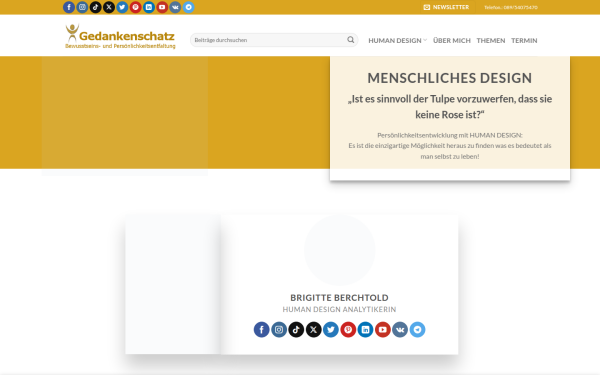Viewport: 600px width, 375px height.
Task: Click the round profile picture placeholder
Action: pyautogui.click(x=339, y=250)
